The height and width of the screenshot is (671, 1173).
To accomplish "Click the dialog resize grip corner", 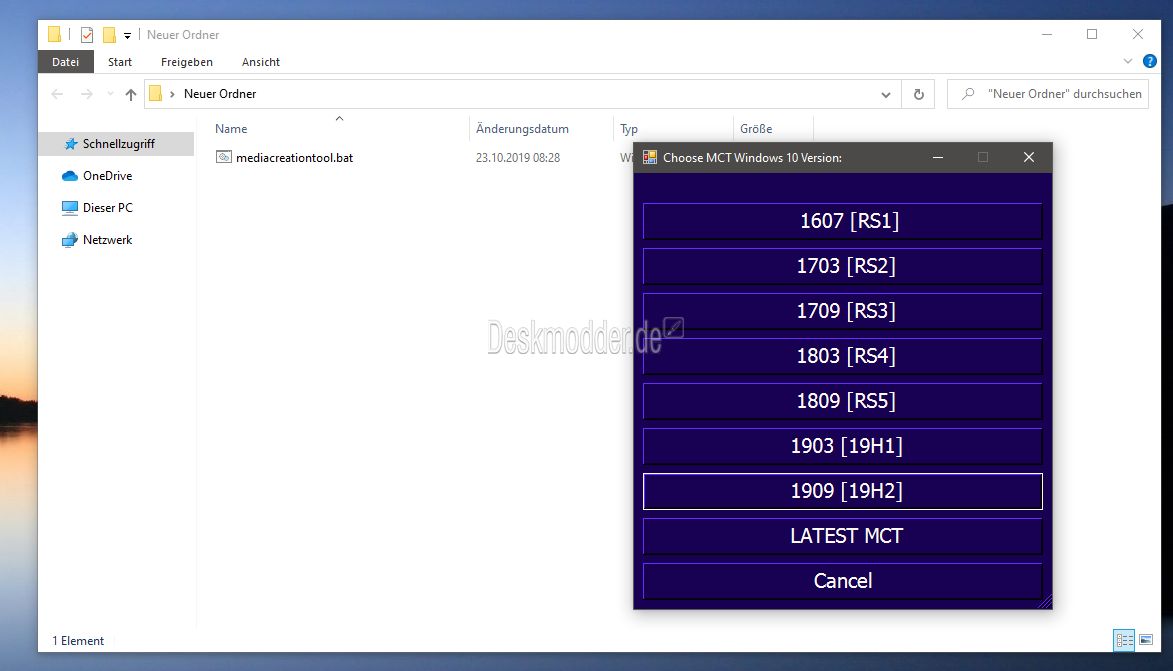I will click(x=1045, y=601).
